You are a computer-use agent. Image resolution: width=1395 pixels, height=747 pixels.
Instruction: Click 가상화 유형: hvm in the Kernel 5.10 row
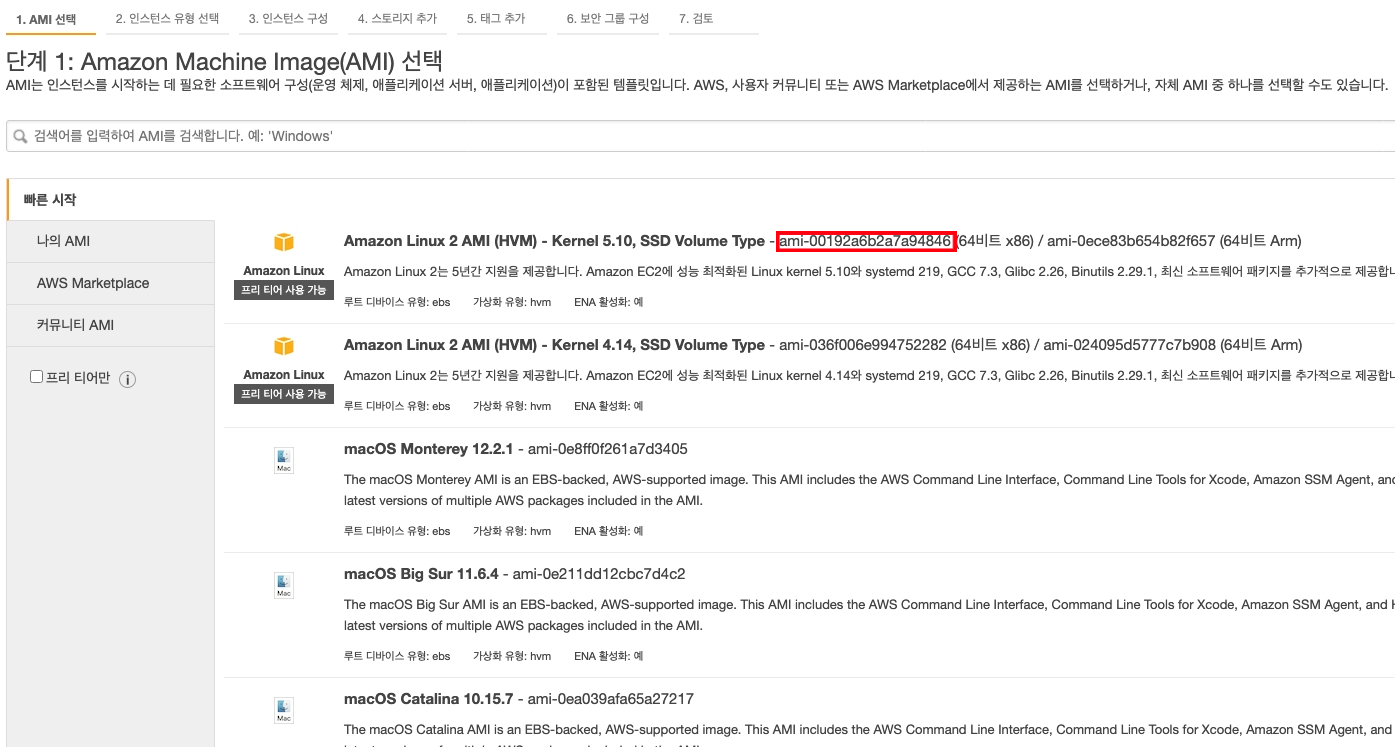(x=512, y=301)
